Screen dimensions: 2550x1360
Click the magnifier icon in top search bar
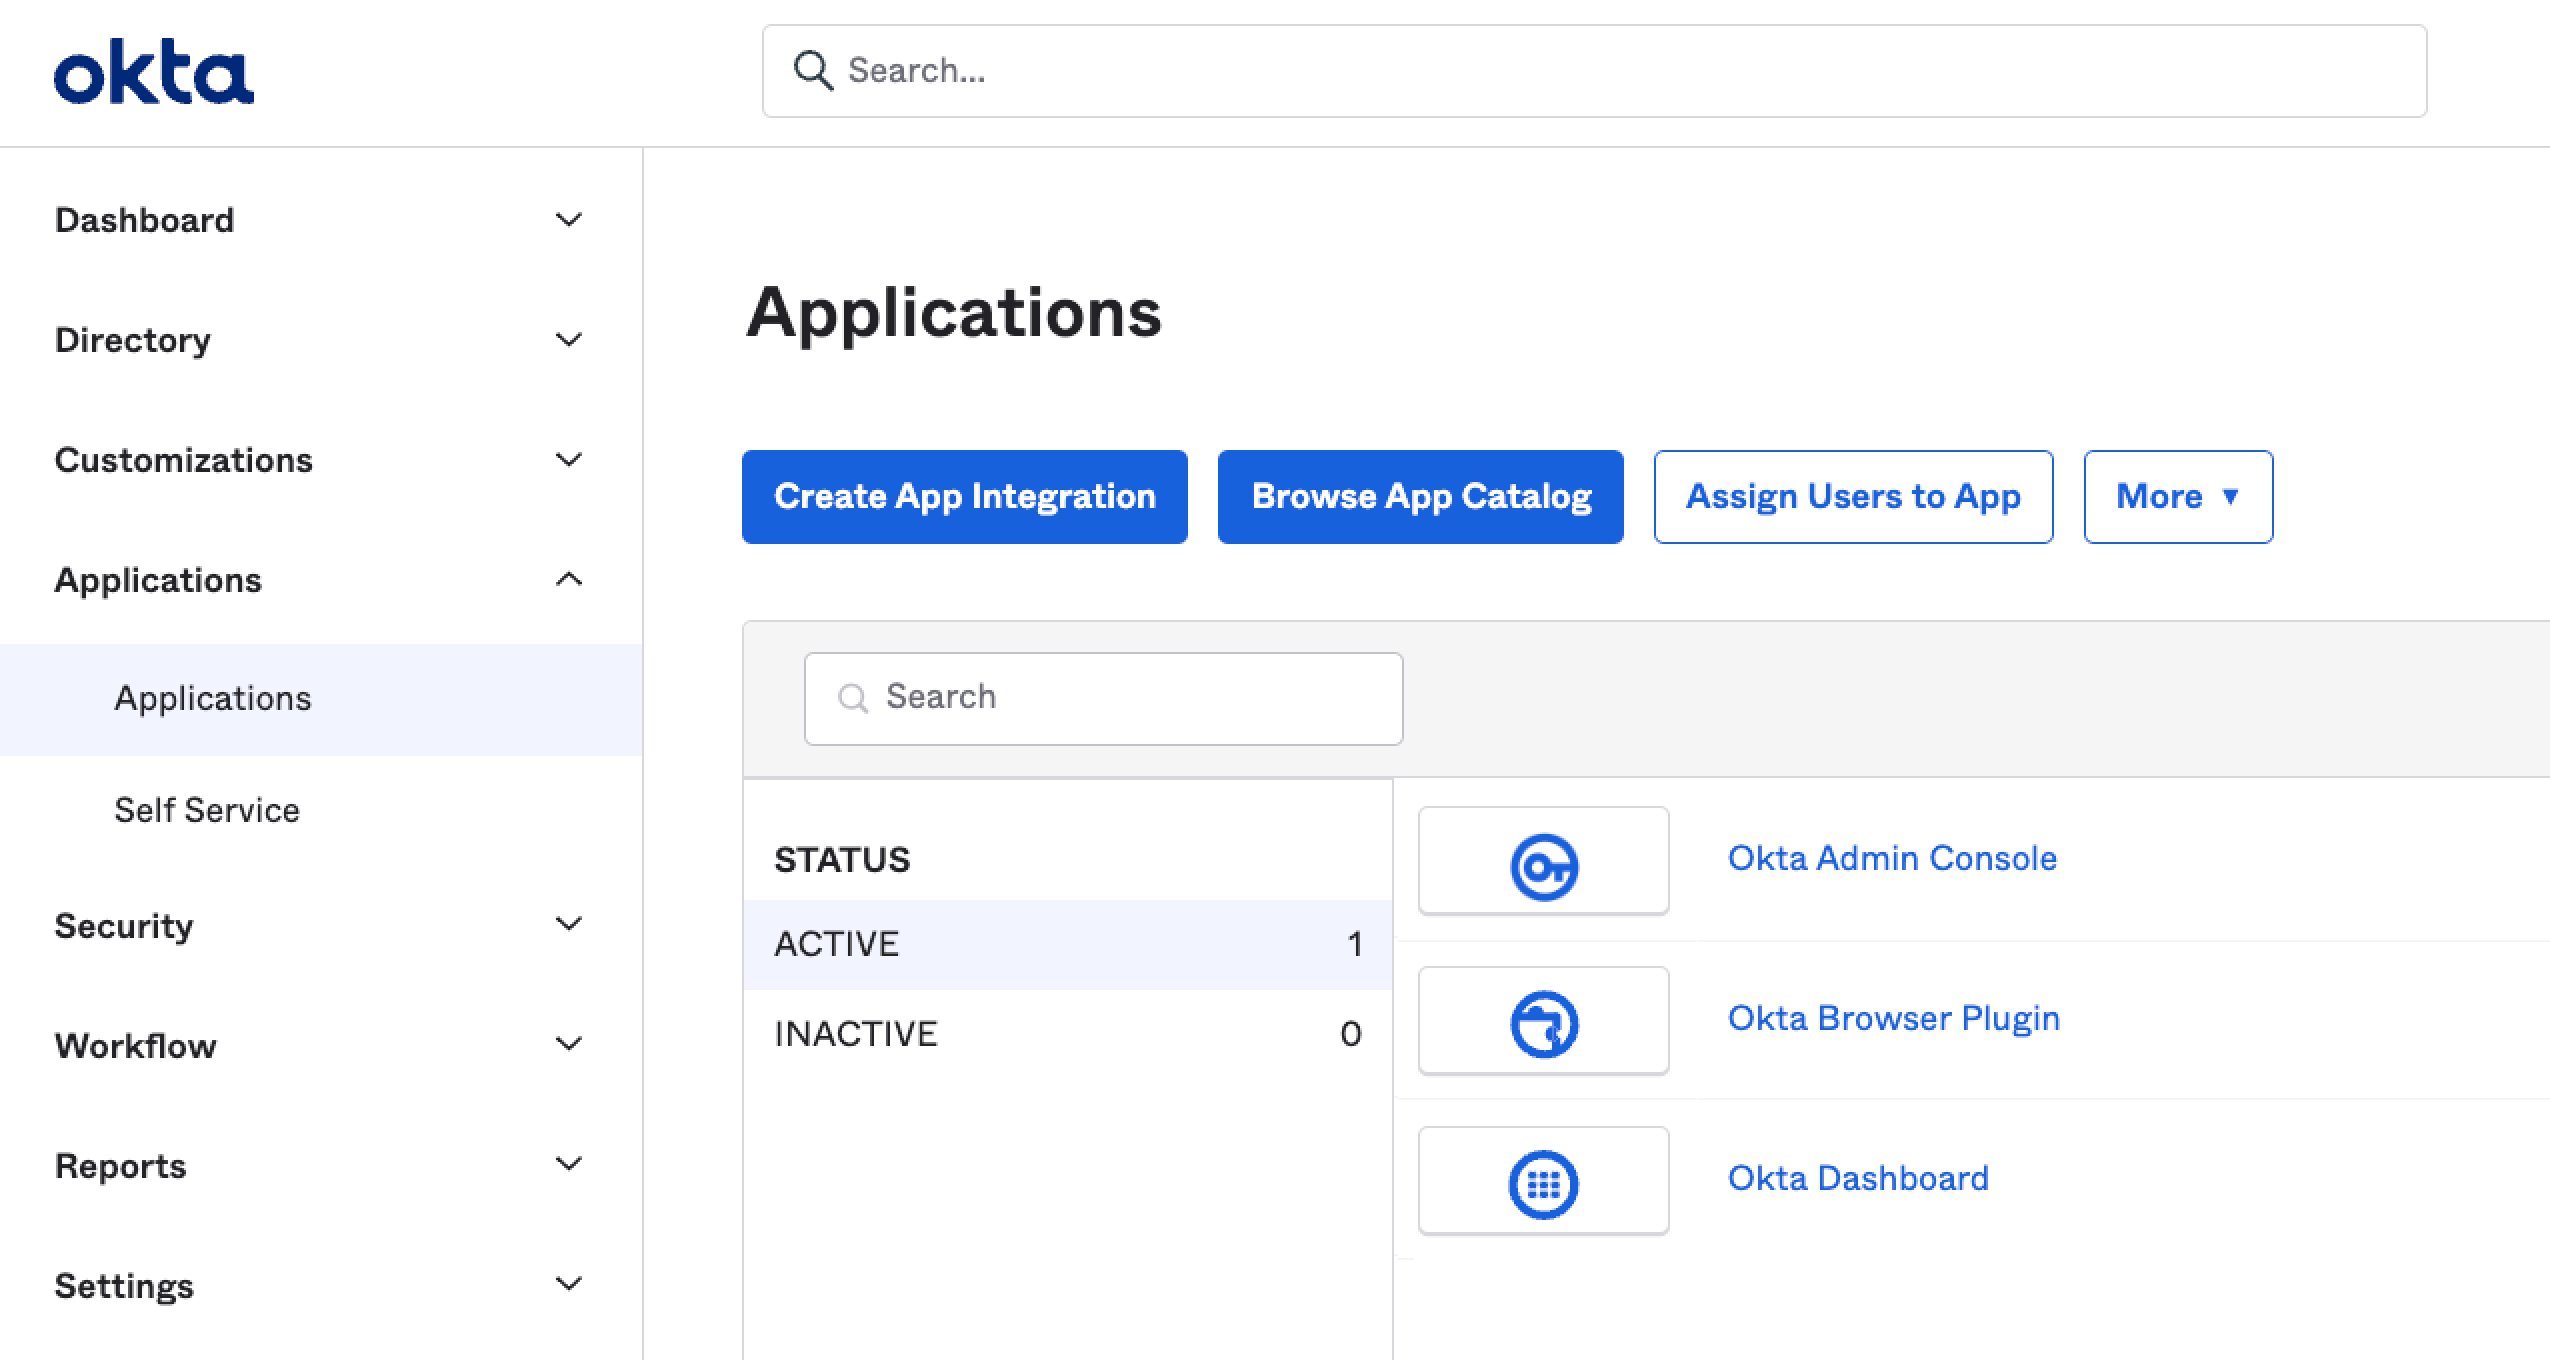click(x=812, y=71)
